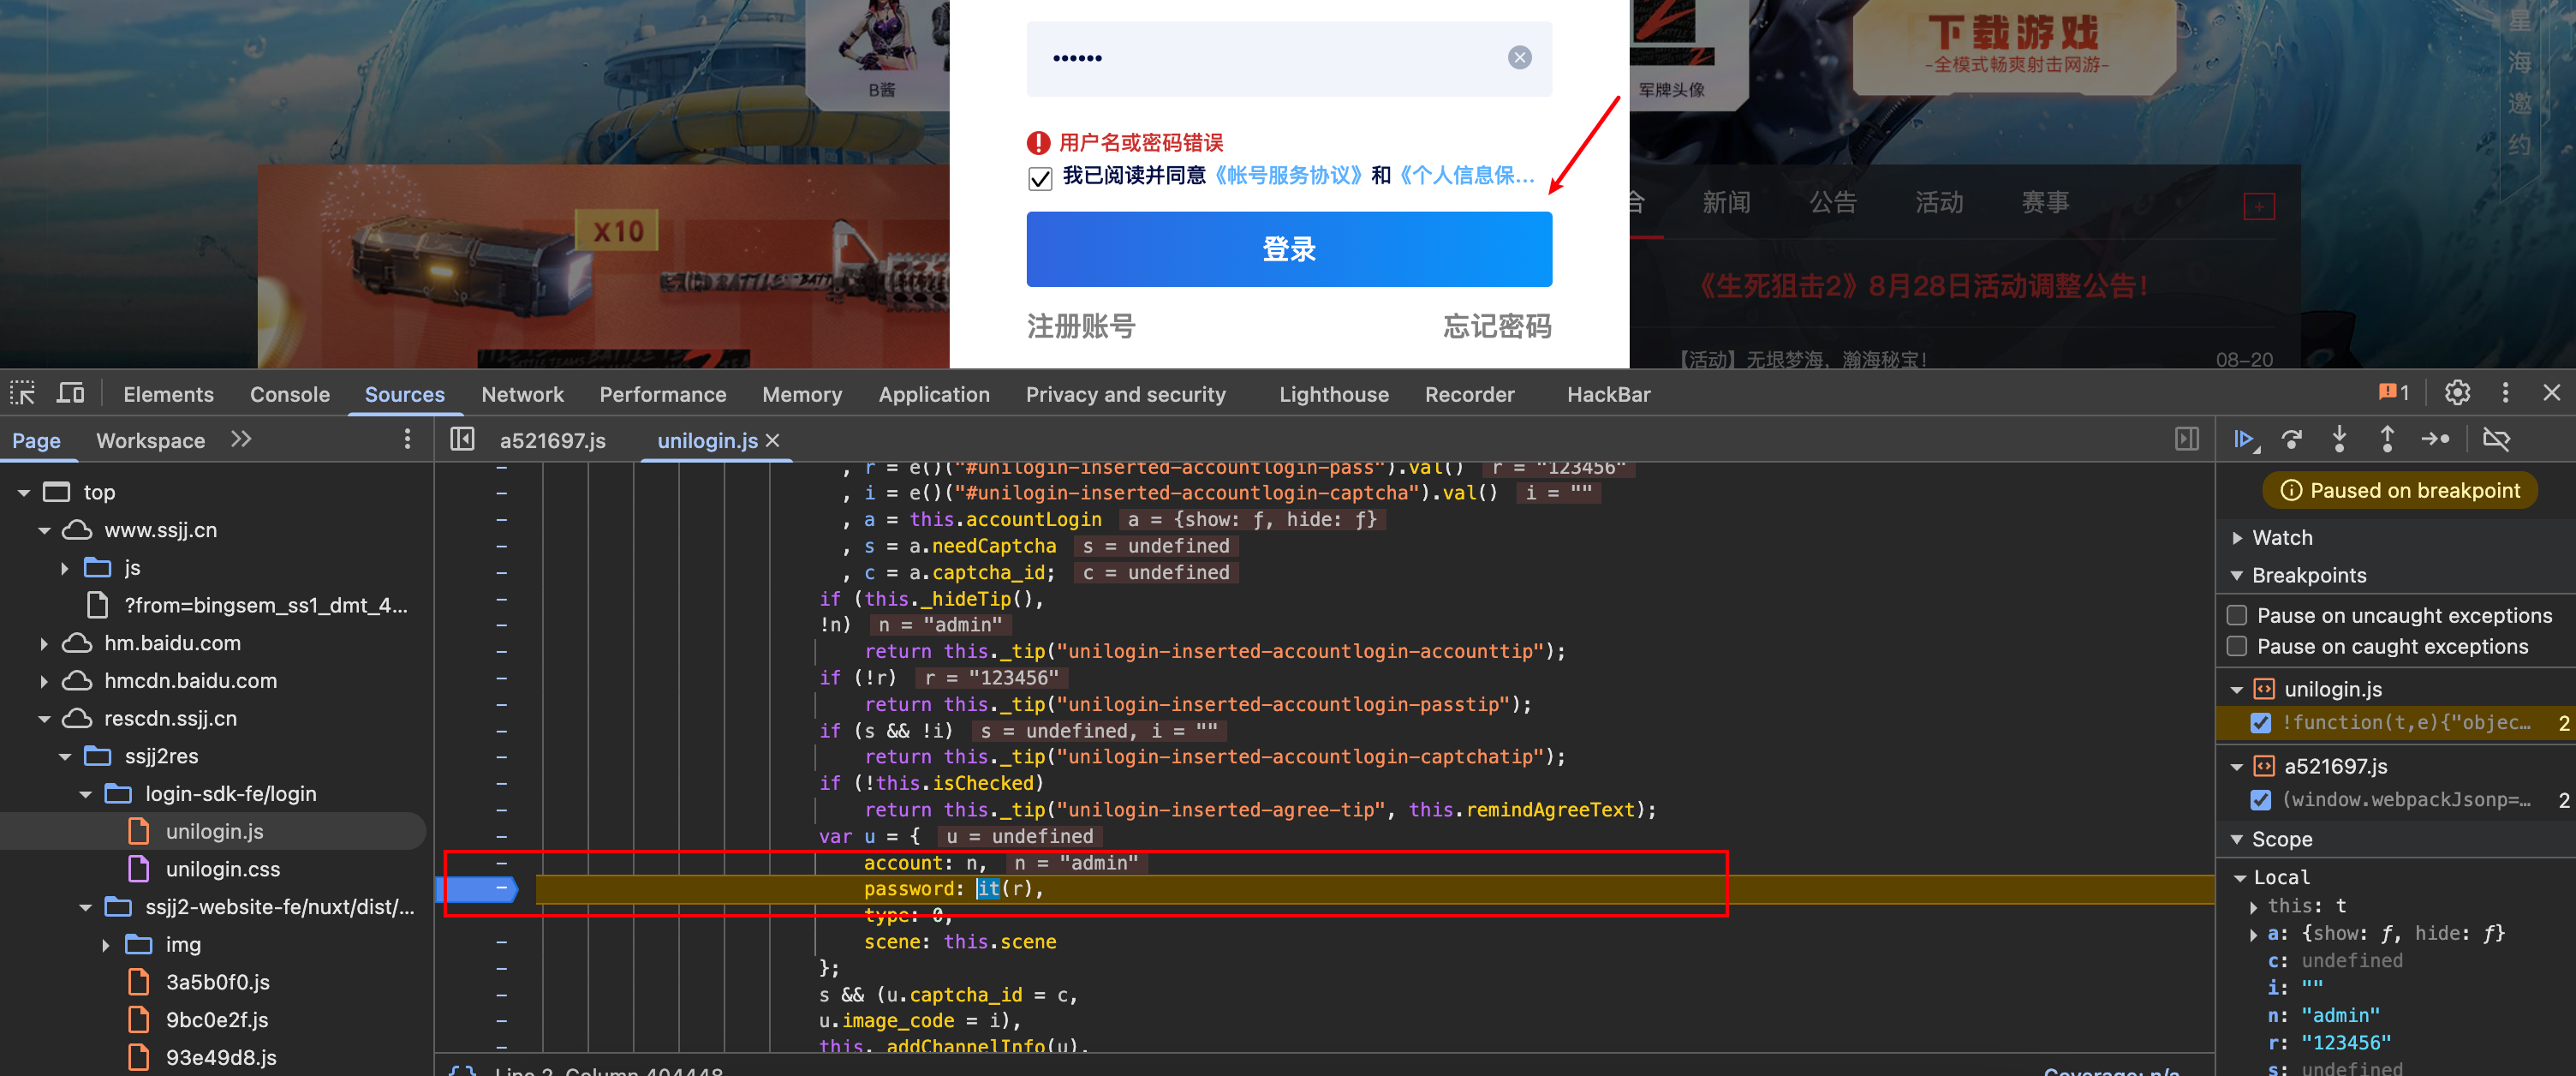2576x1076 pixels.
Task: Uncheck the unilogin.js breakpoint checkbox
Action: (2260, 722)
